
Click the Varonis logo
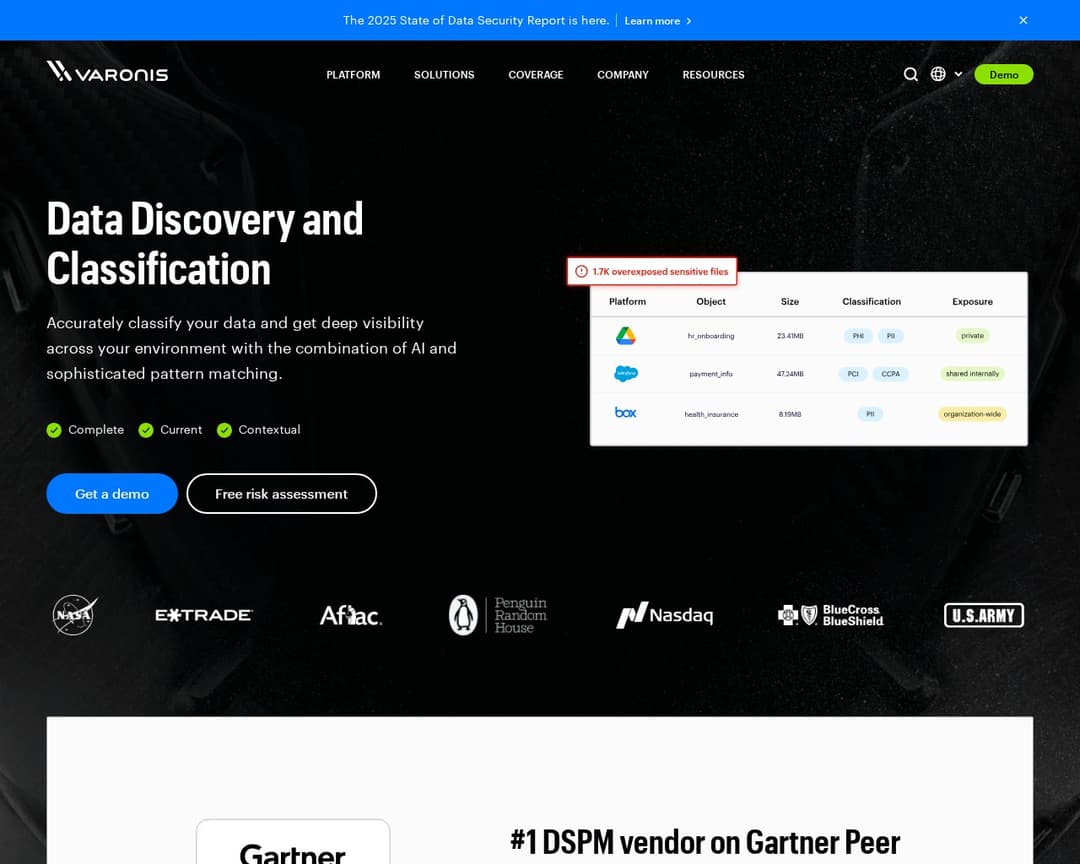point(107,72)
